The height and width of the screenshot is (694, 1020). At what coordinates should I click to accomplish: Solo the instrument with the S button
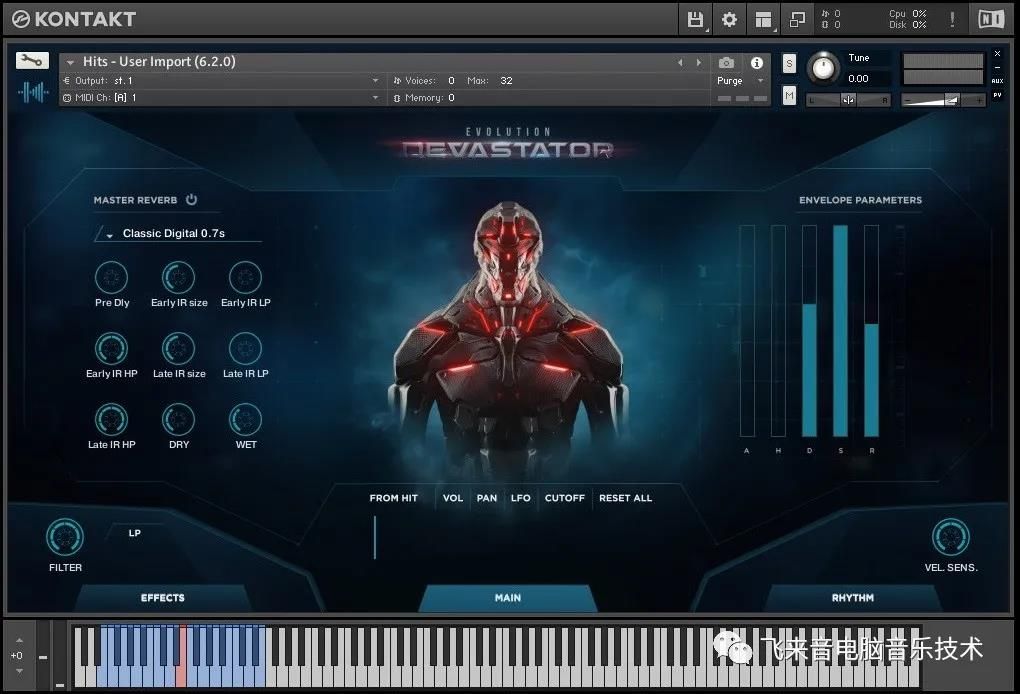789,63
